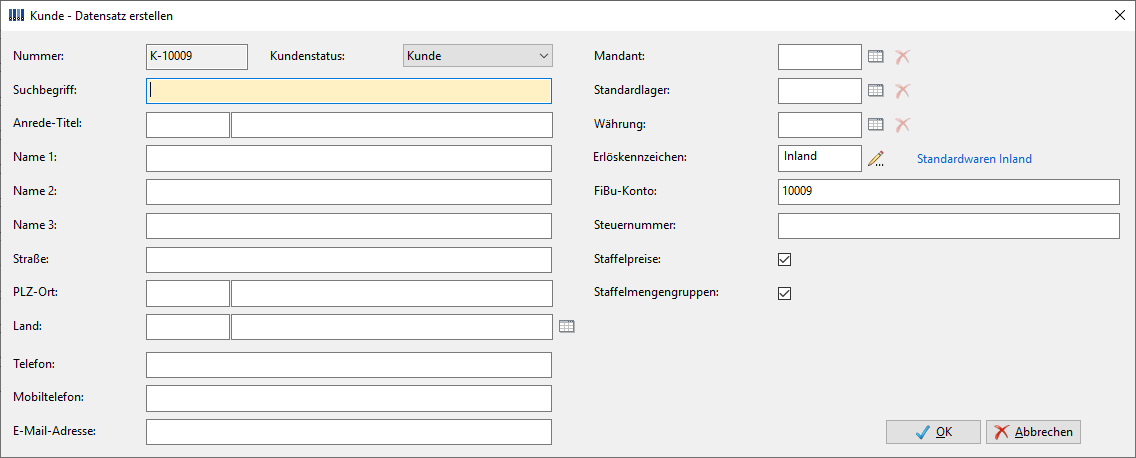
Task: Click the Erlöskennzeichen field showing Inland
Action: [x=819, y=158]
